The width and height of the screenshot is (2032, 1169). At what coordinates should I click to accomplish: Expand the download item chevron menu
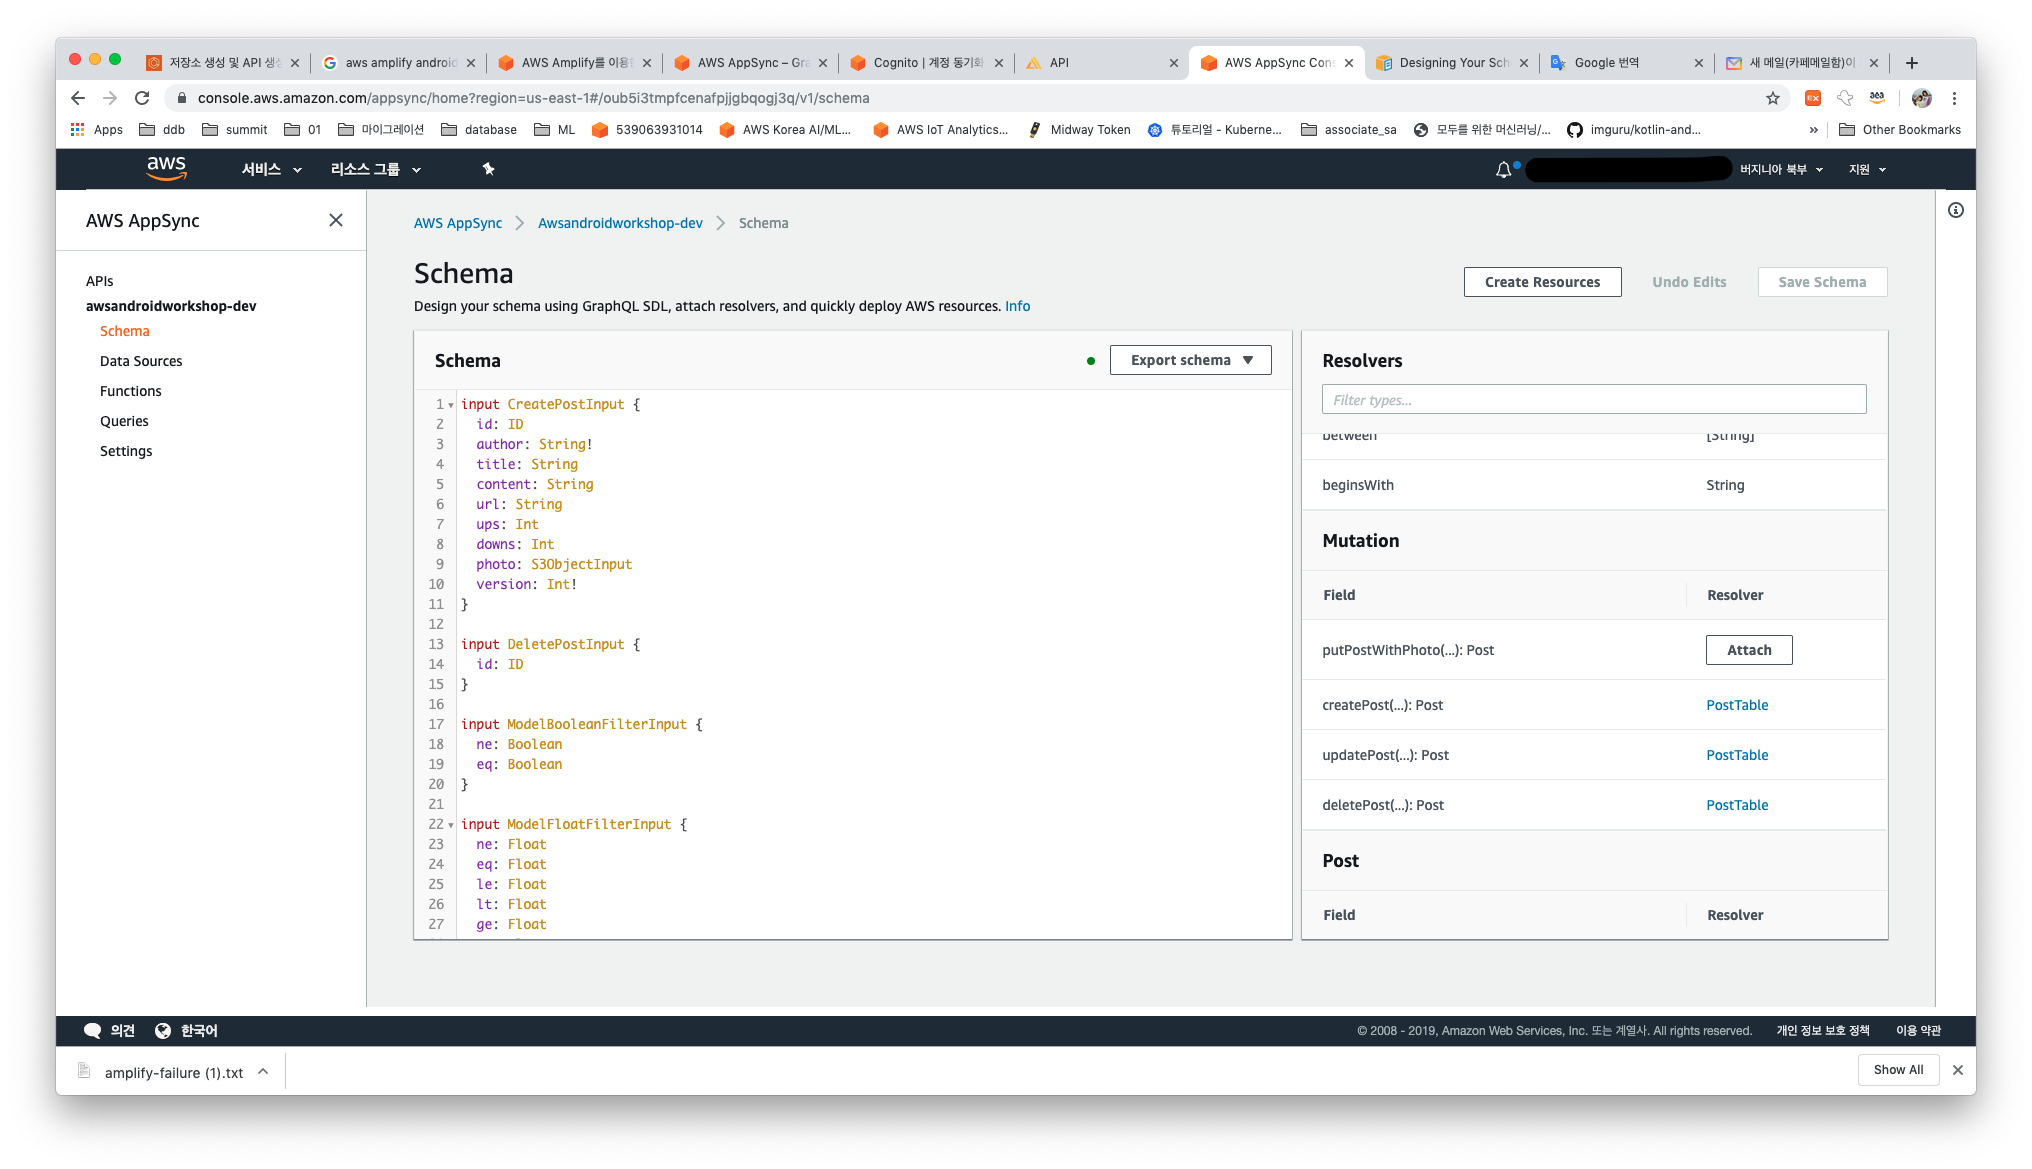[263, 1071]
